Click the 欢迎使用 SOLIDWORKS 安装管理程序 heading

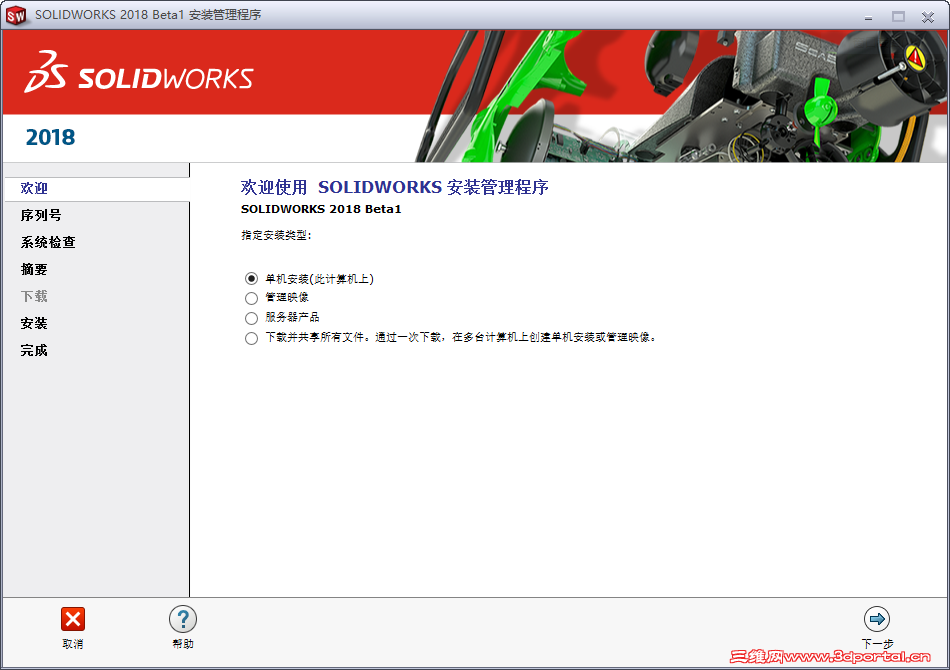(x=394, y=187)
